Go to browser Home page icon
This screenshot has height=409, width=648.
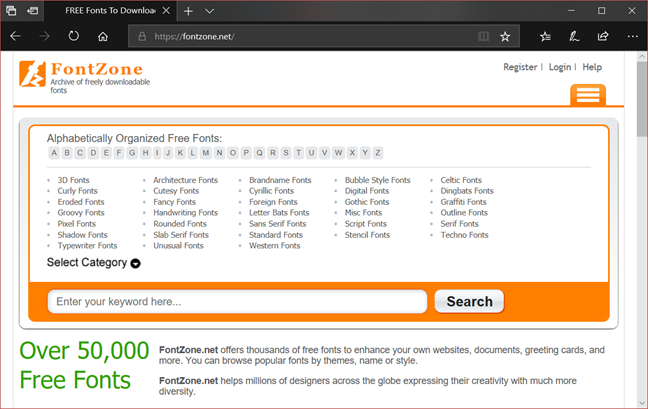[103, 36]
